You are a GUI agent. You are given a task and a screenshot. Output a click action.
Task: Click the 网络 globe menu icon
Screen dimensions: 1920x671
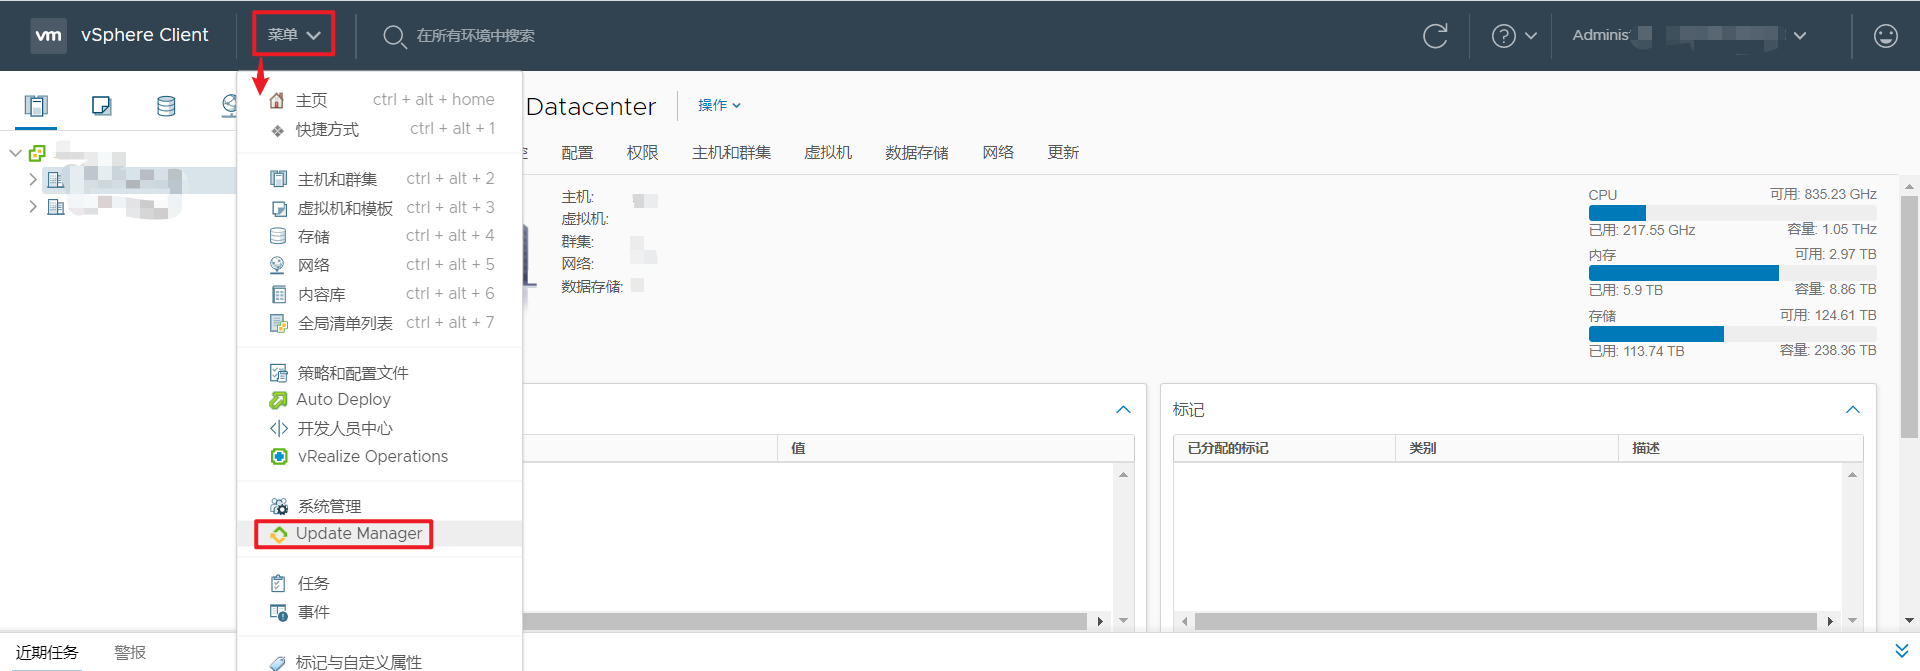coord(278,265)
